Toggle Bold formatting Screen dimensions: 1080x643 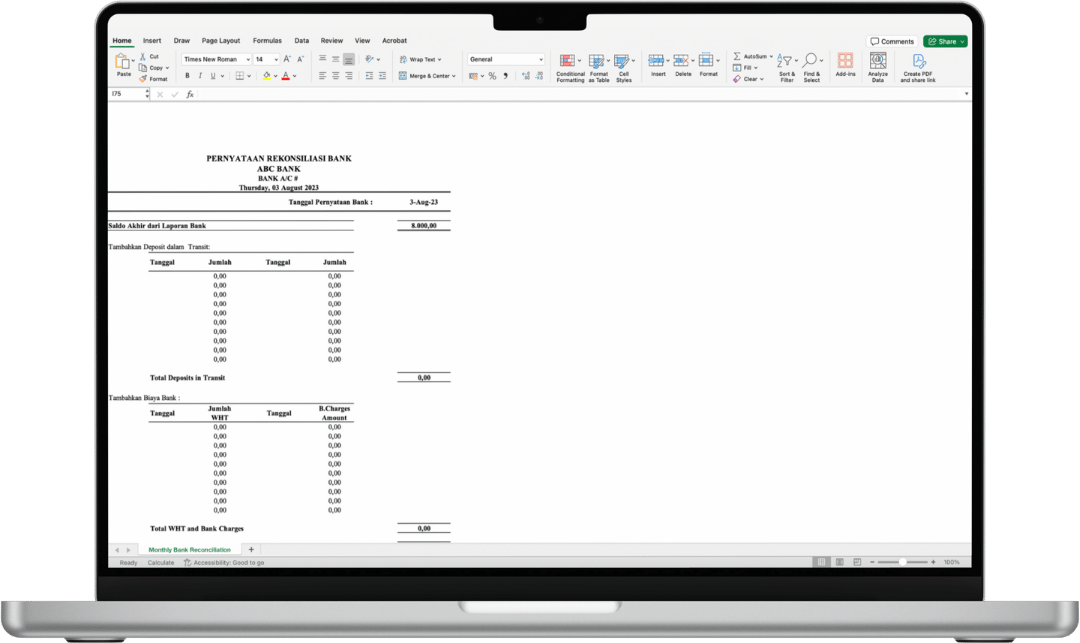click(187, 76)
